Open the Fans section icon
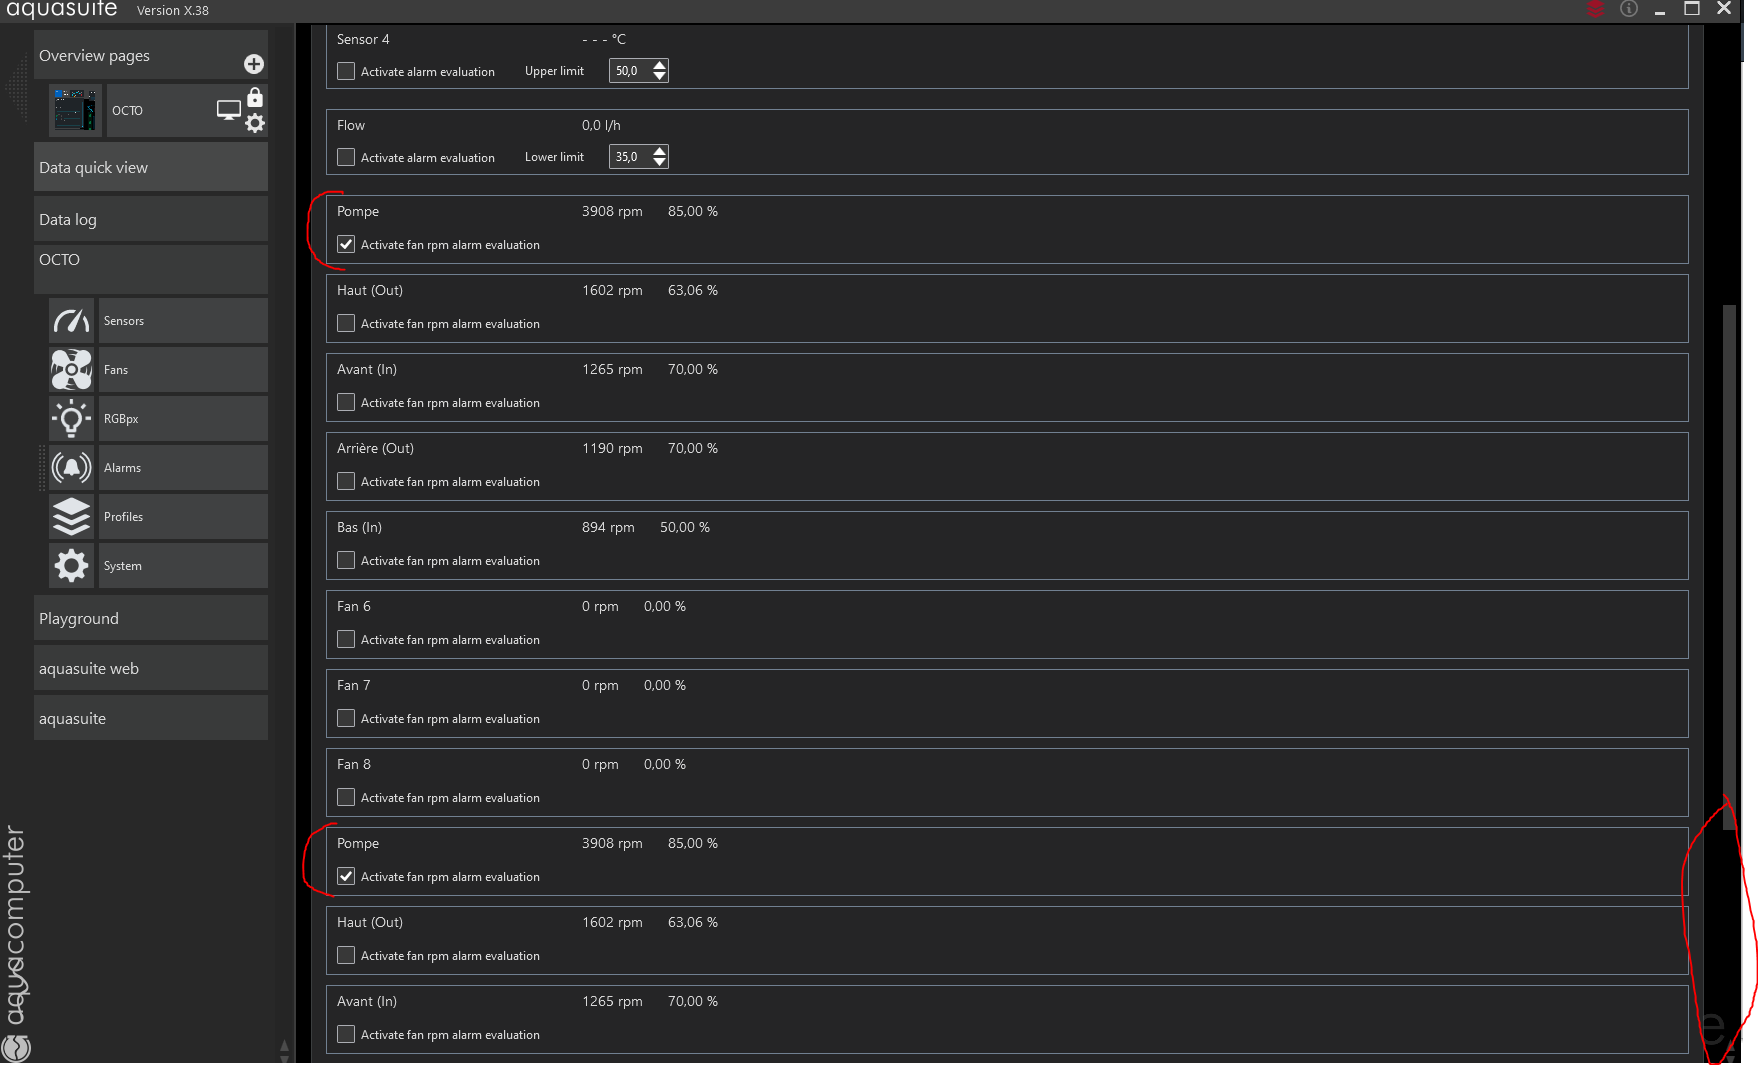 pyautogui.click(x=71, y=370)
